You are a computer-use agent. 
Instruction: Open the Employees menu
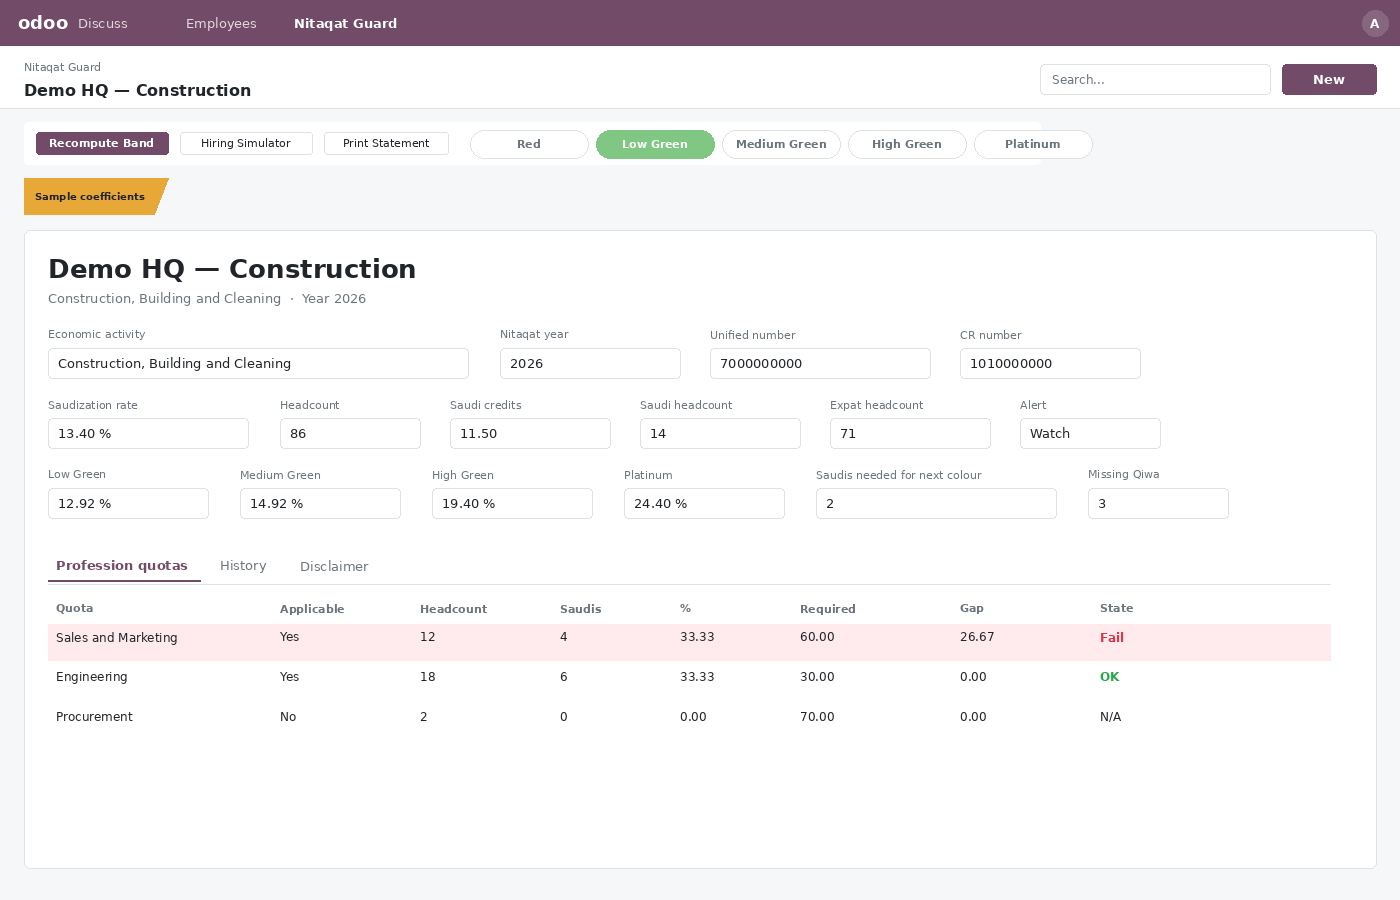tap(221, 23)
